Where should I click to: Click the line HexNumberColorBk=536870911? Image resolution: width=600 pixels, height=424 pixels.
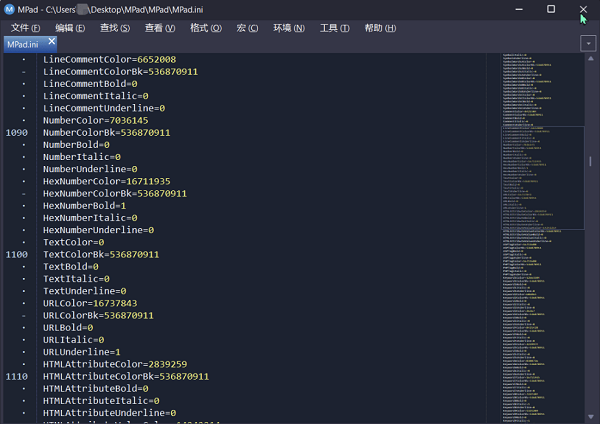tap(115, 194)
